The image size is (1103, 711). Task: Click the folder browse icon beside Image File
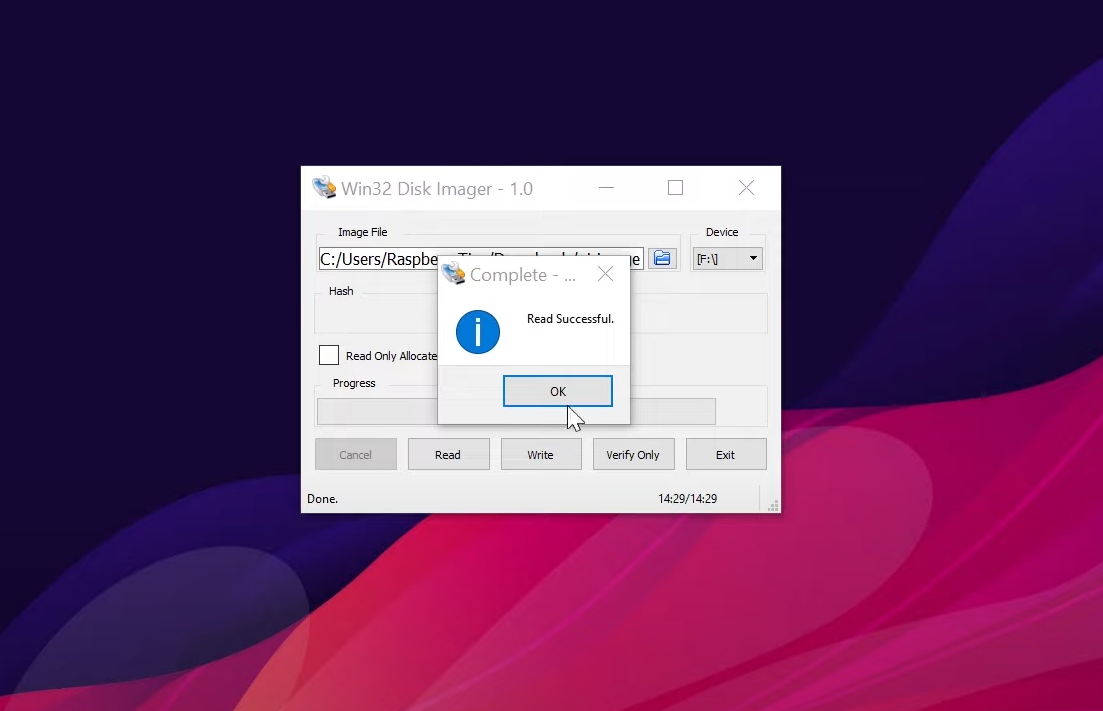661,259
